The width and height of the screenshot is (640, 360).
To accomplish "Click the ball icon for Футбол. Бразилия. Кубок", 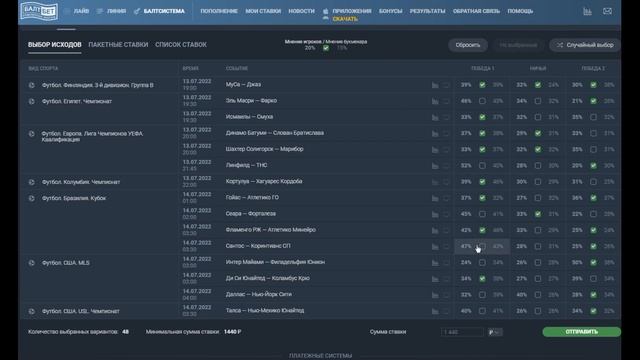I will (x=31, y=198).
